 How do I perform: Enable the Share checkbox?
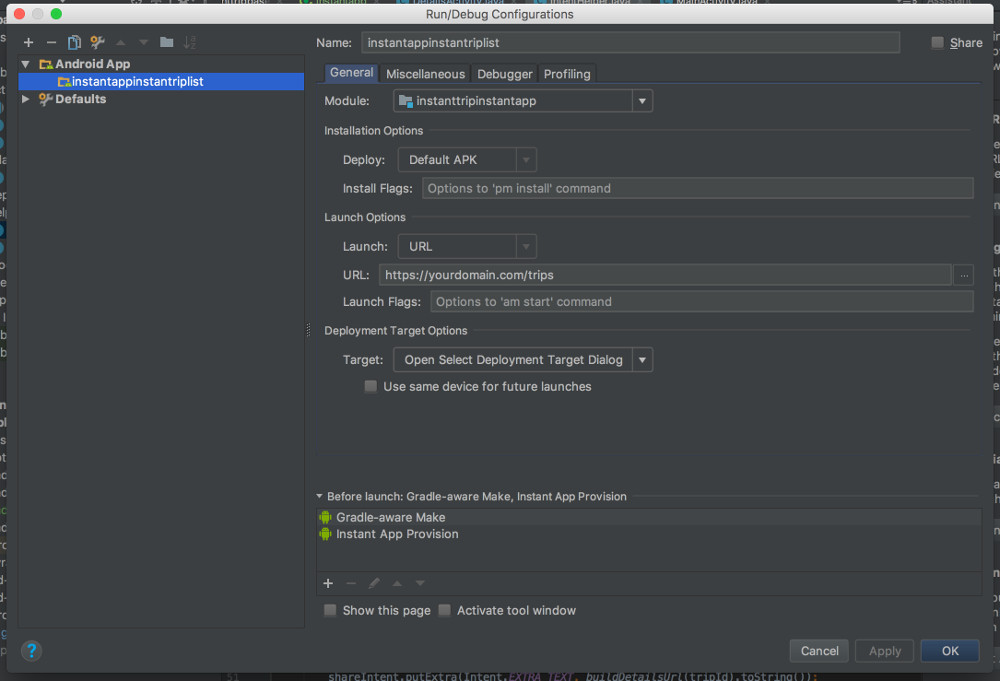937,43
